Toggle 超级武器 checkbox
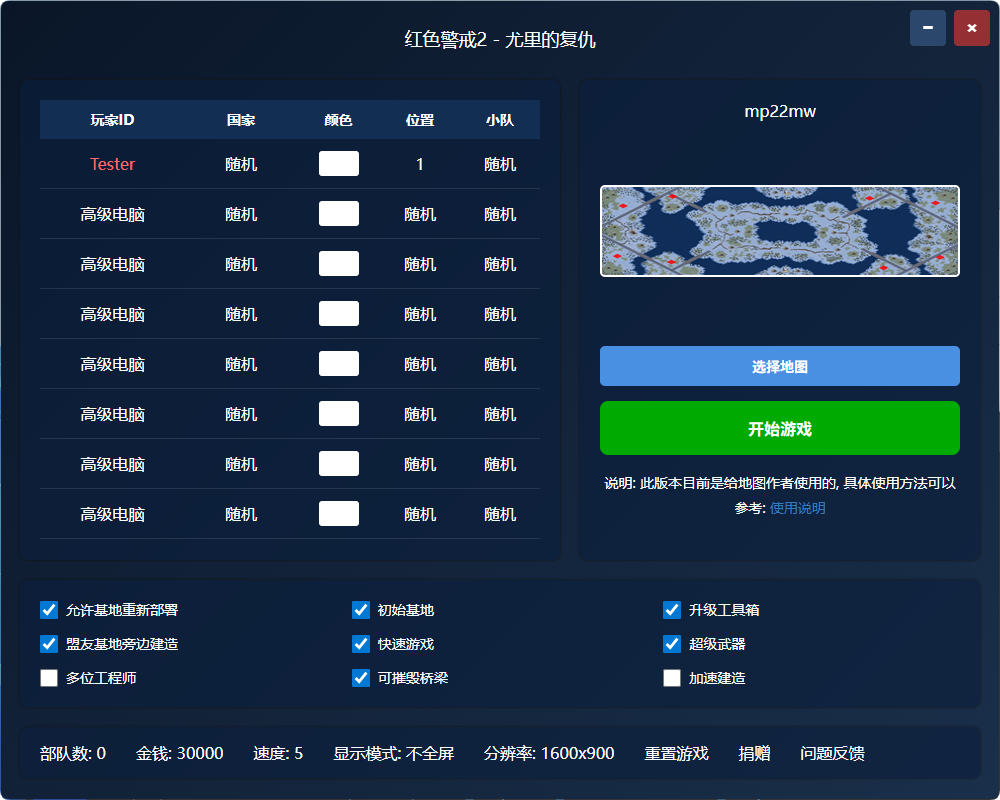This screenshot has width=1000, height=800. 672,644
